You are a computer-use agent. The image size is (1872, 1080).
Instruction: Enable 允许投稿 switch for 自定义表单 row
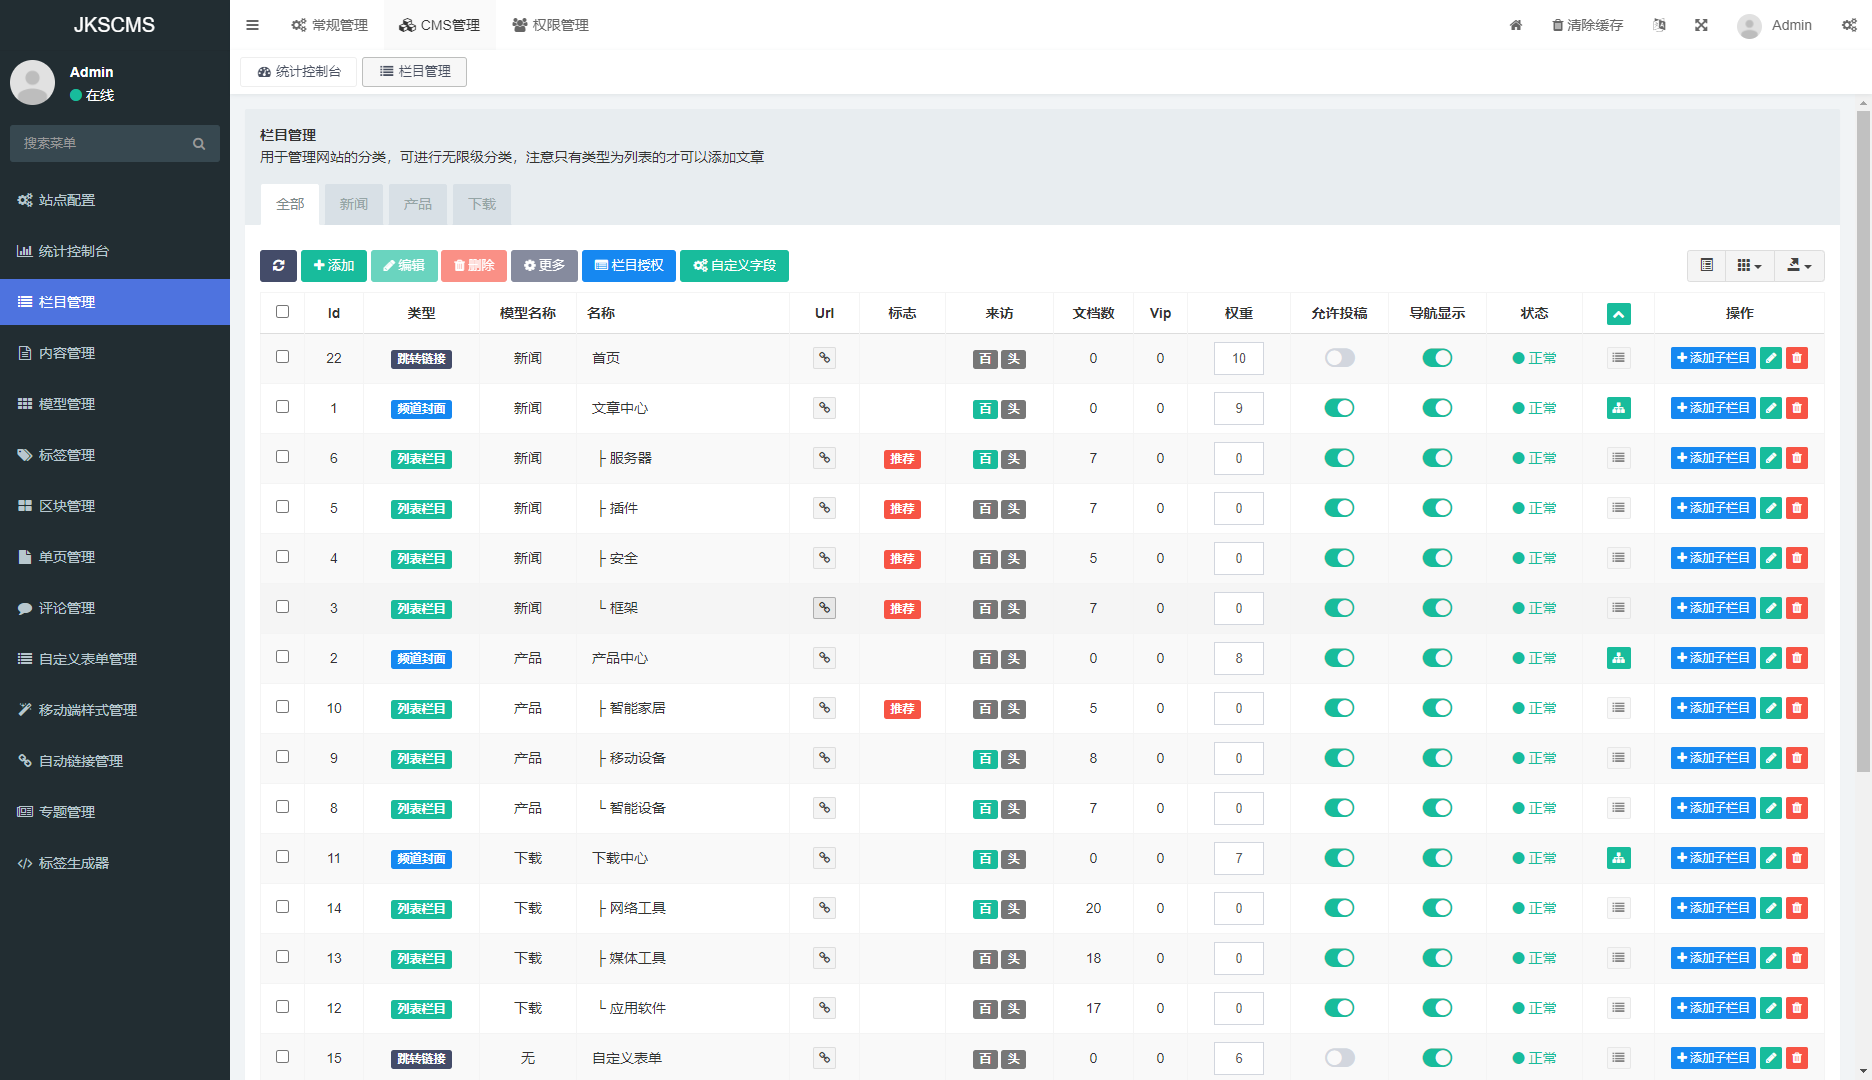[1339, 1058]
